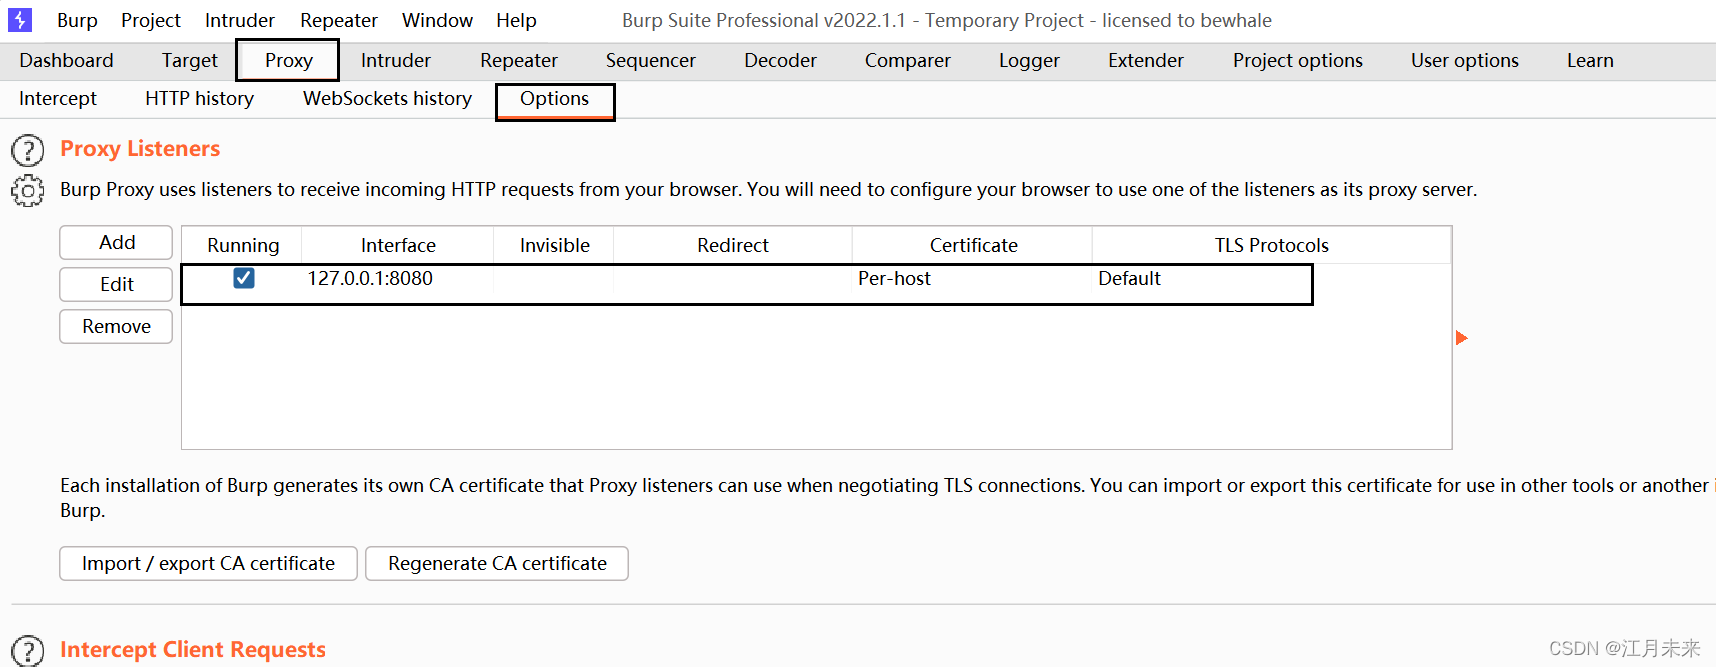Click the Add listener button

tap(116, 242)
